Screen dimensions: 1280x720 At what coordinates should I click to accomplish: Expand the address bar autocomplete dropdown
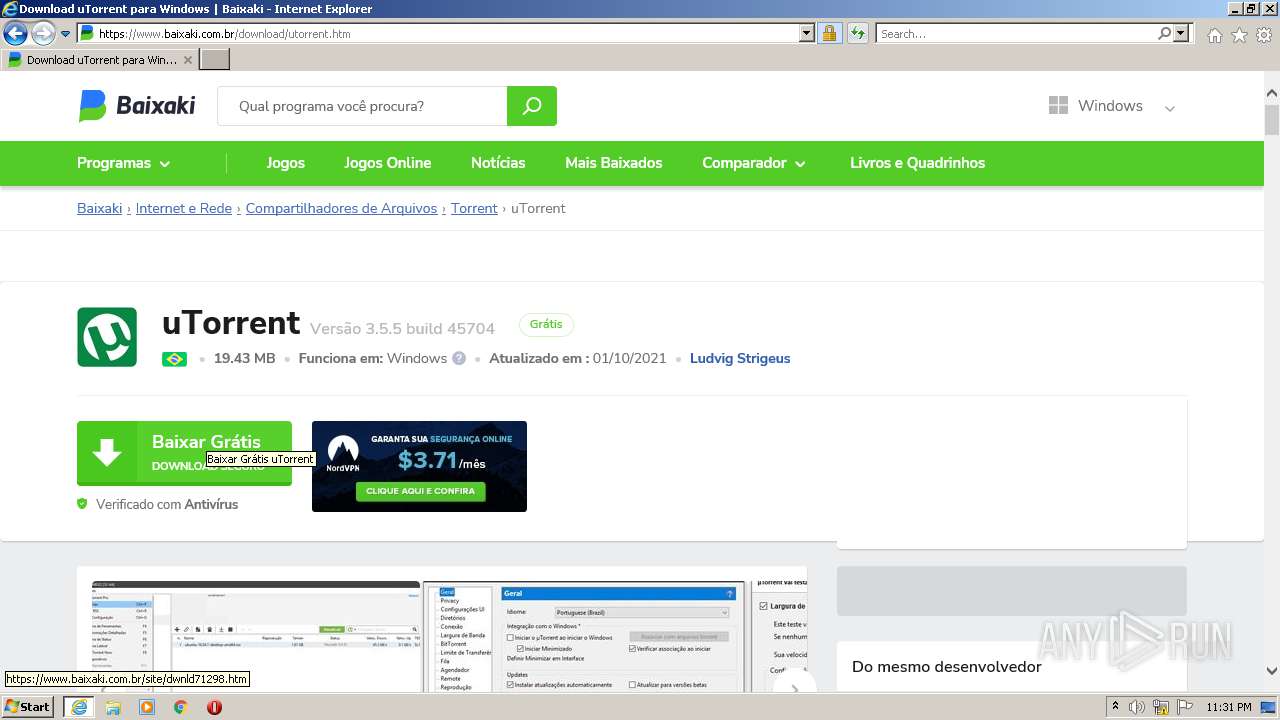pos(807,33)
